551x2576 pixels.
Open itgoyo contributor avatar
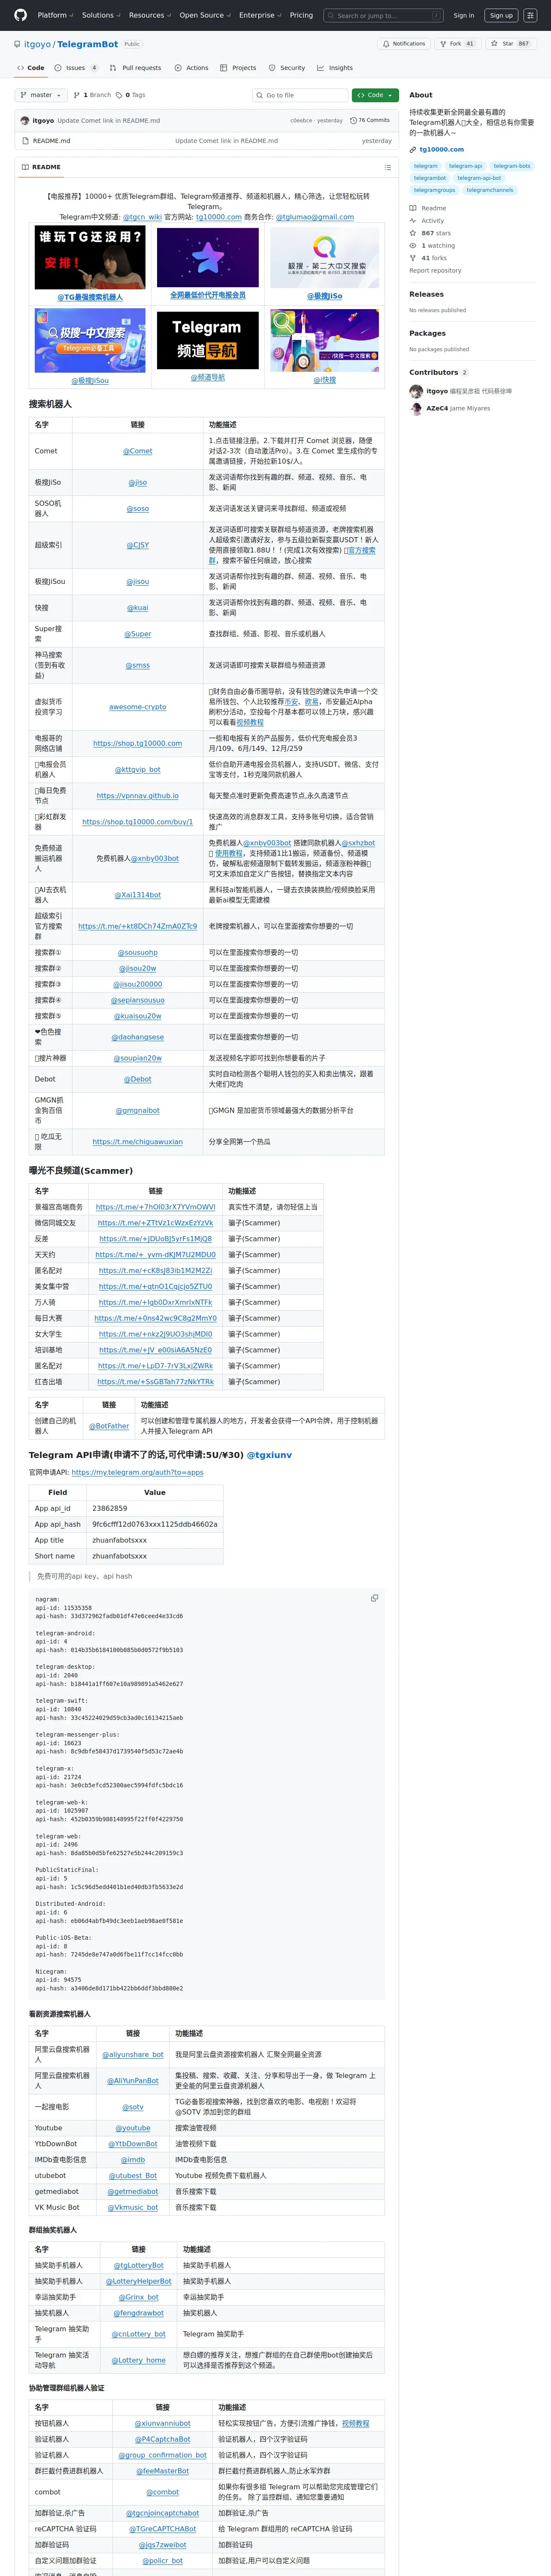coord(416,391)
